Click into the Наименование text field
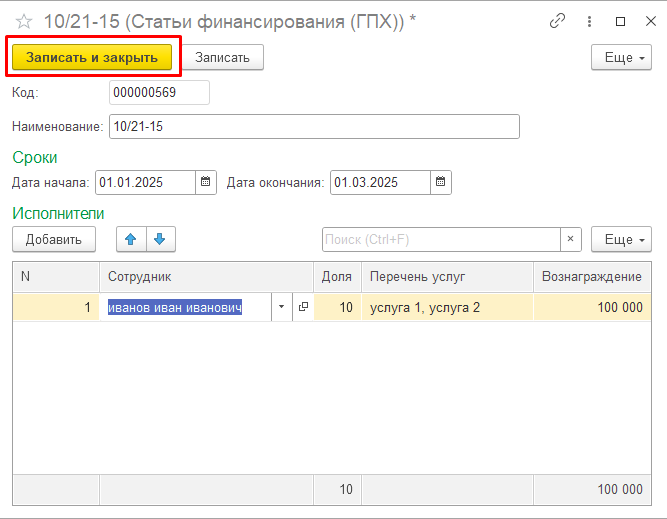The height and width of the screenshot is (519, 667). tap(314, 127)
